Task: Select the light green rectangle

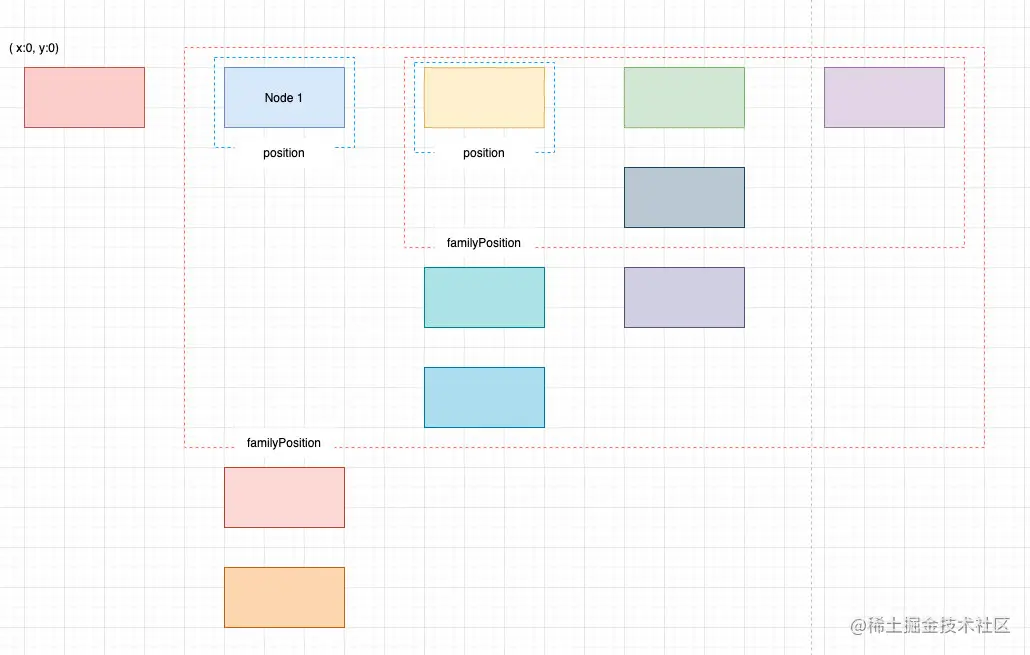Action: click(684, 97)
